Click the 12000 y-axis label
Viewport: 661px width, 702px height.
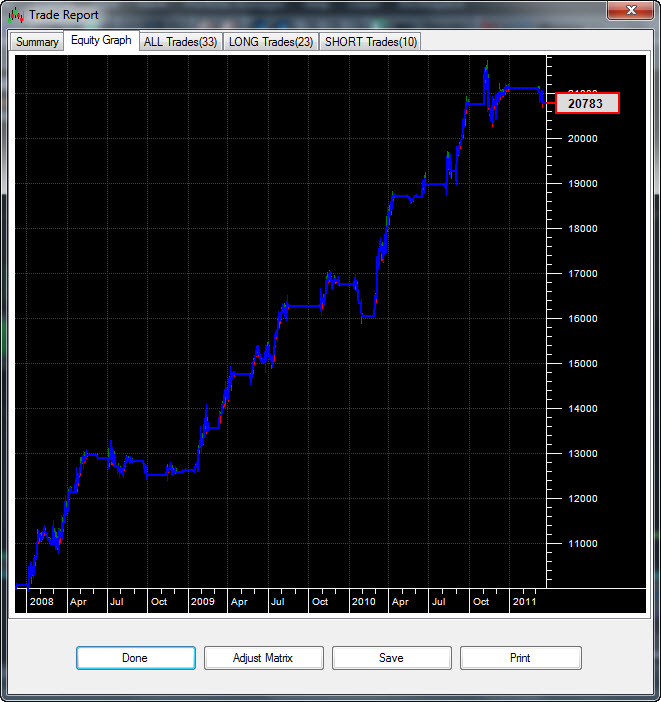point(582,499)
